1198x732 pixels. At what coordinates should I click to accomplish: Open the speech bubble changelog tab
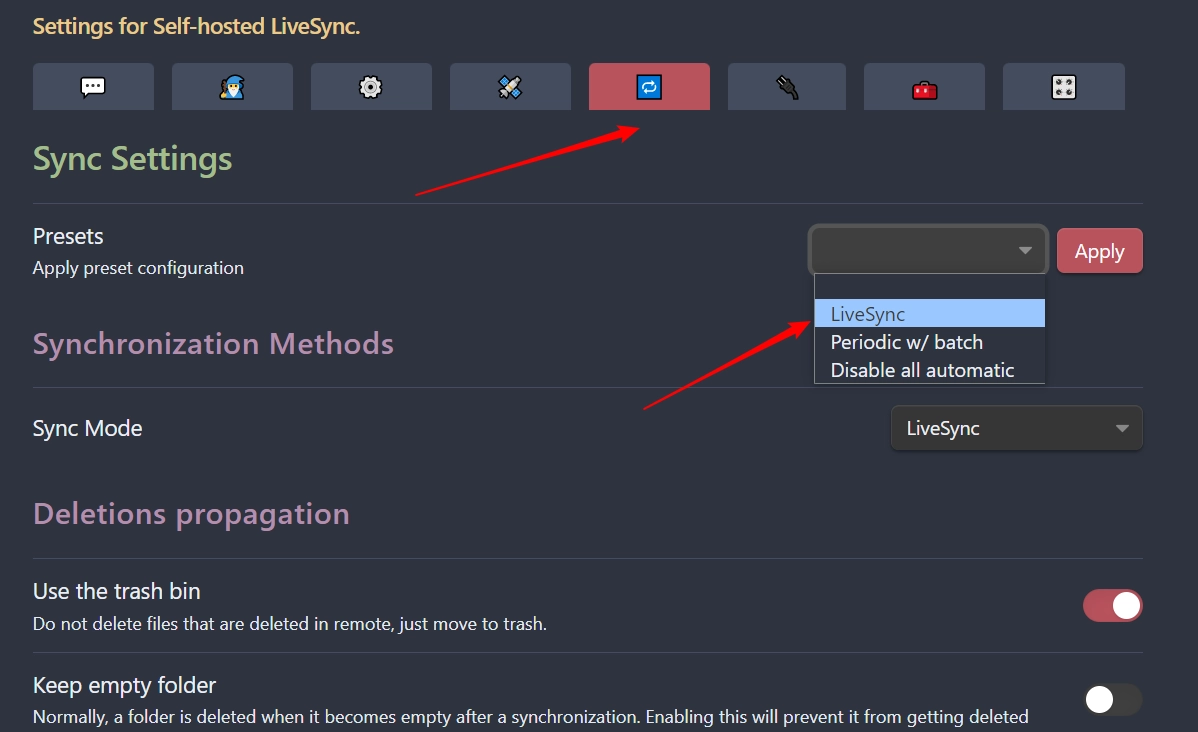coord(93,86)
